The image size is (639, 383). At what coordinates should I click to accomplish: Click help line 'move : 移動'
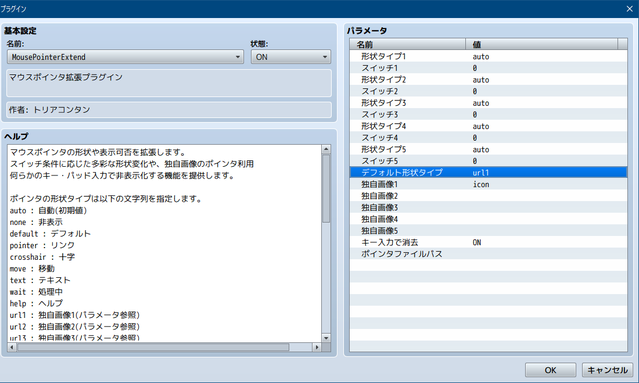(32, 269)
